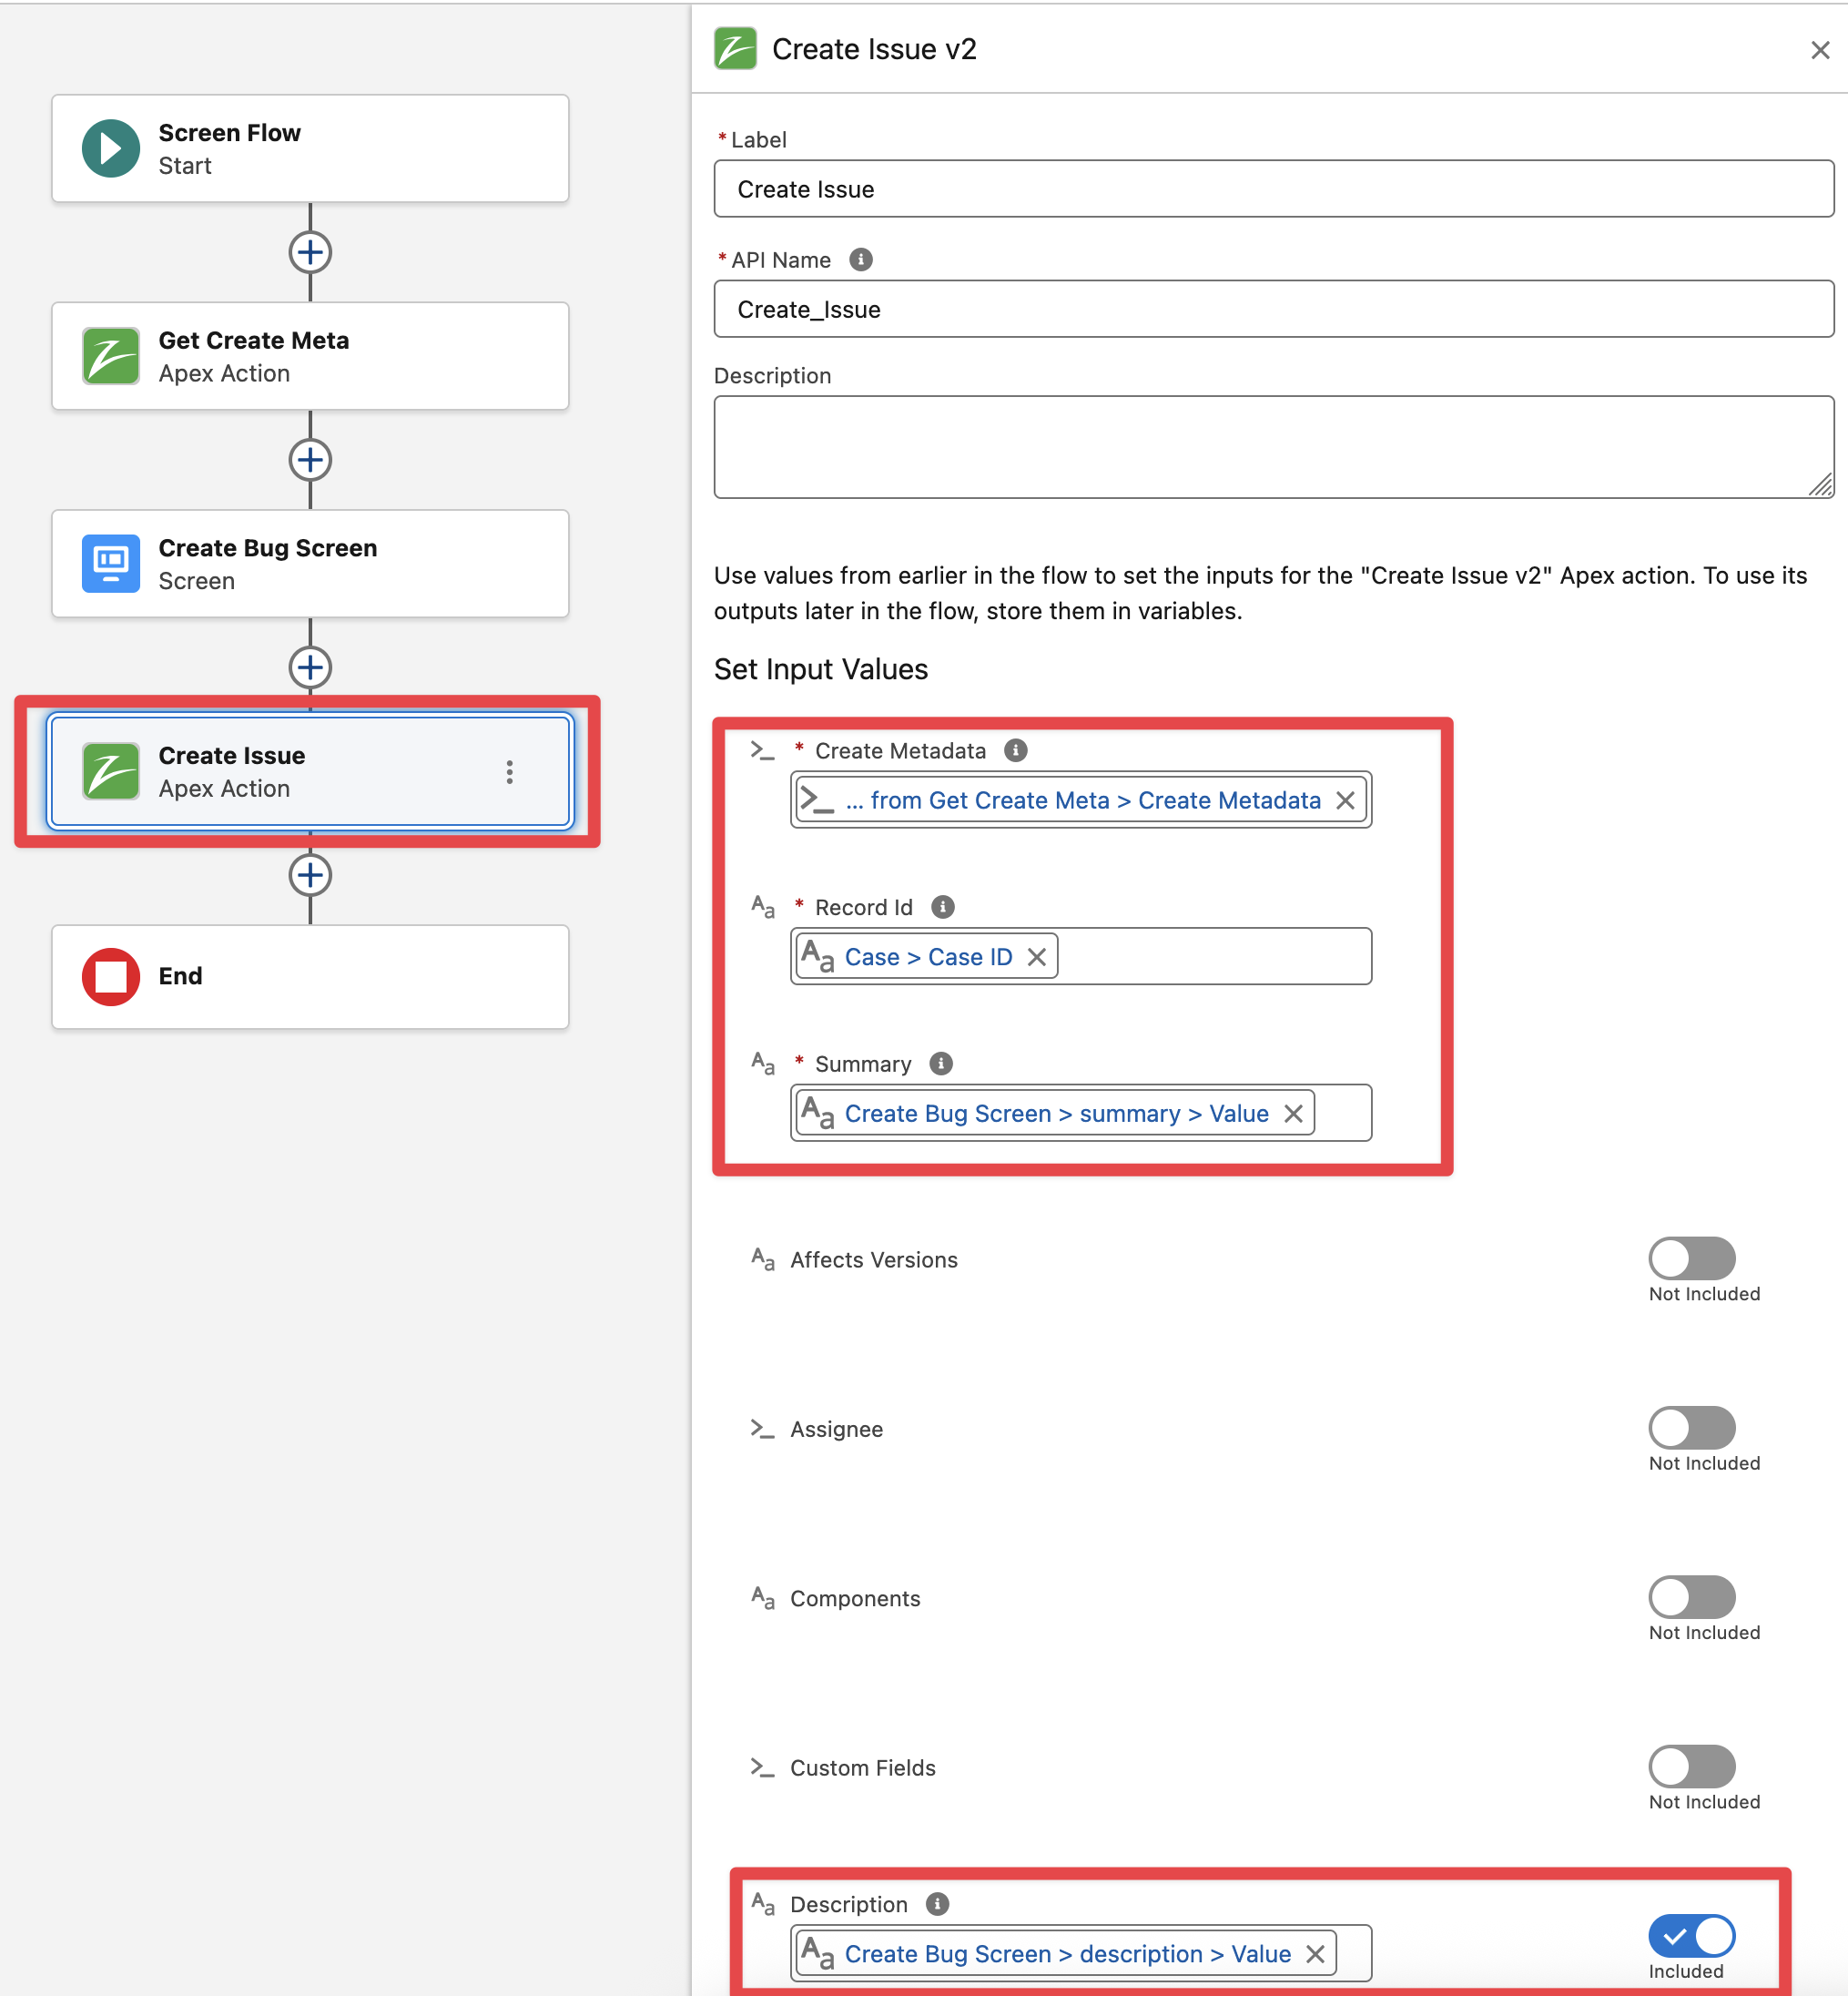
Task: Open the Record Id resource combobox
Action: pos(1210,957)
